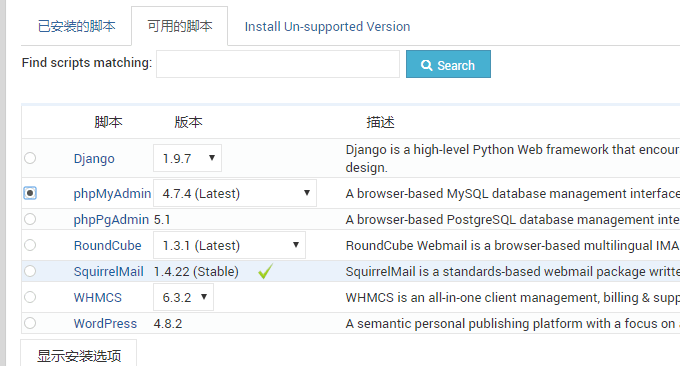Click the 描述 column header
Screen dimensions: 680x366
coord(380,122)
